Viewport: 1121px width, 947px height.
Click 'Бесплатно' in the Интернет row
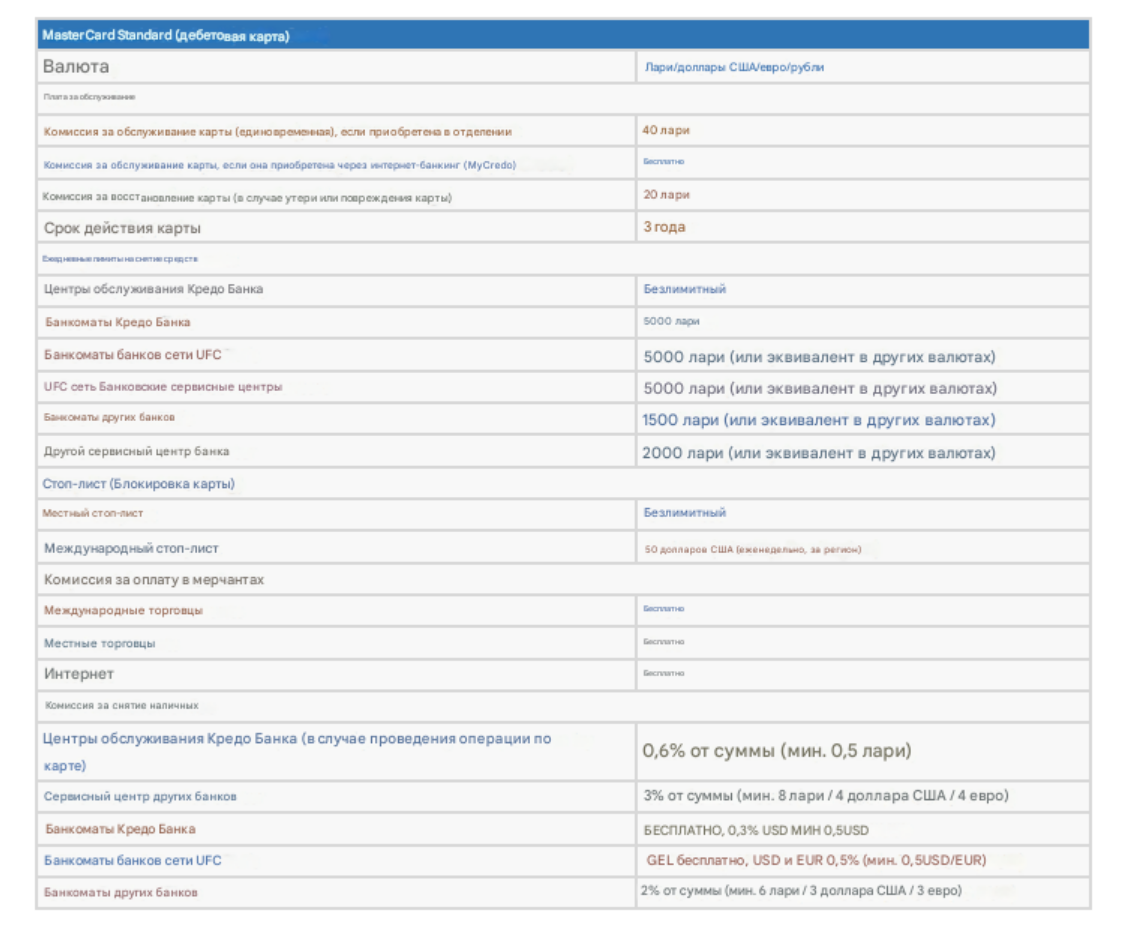(x=663, y=673)
